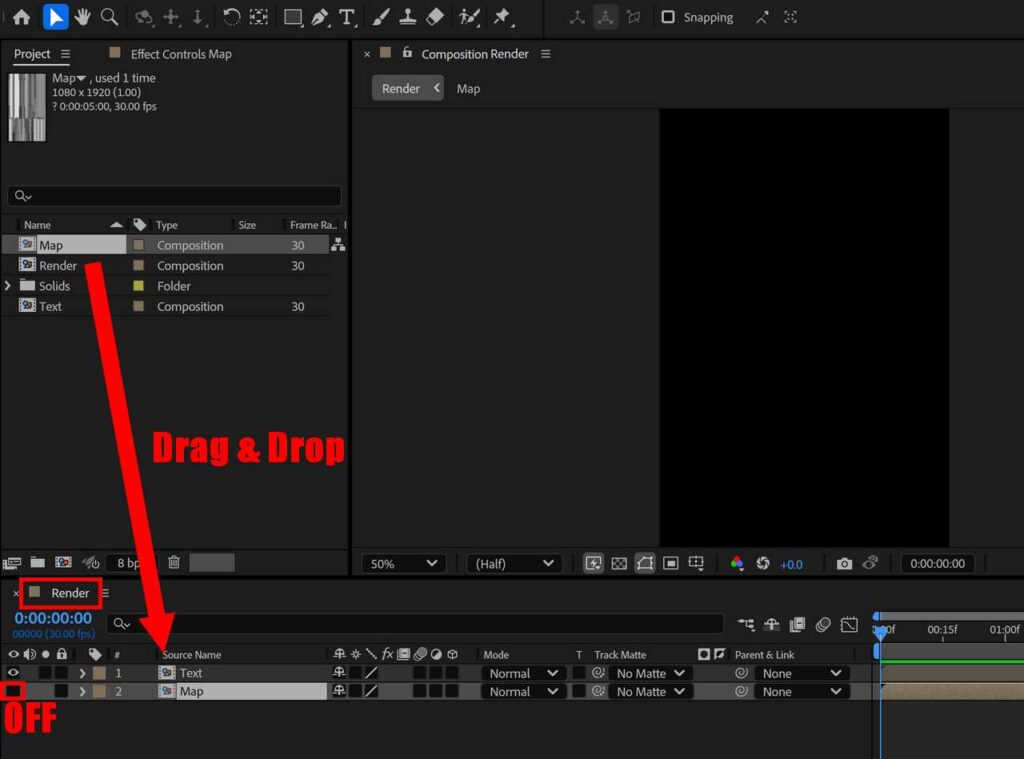Select the Eraser tool
This screenshot has height=759, width=1024.
(x=435, y=18)
